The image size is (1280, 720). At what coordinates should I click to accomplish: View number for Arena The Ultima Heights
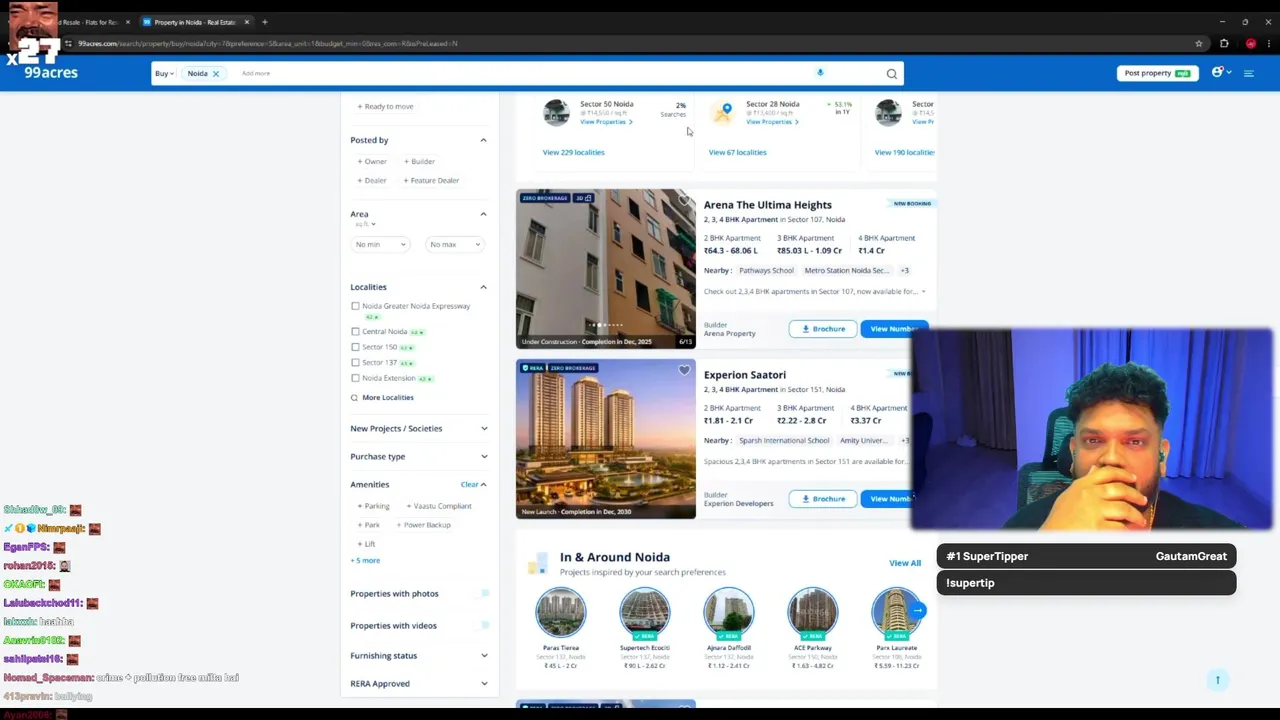pyautogui.click(x=892, y=329)
